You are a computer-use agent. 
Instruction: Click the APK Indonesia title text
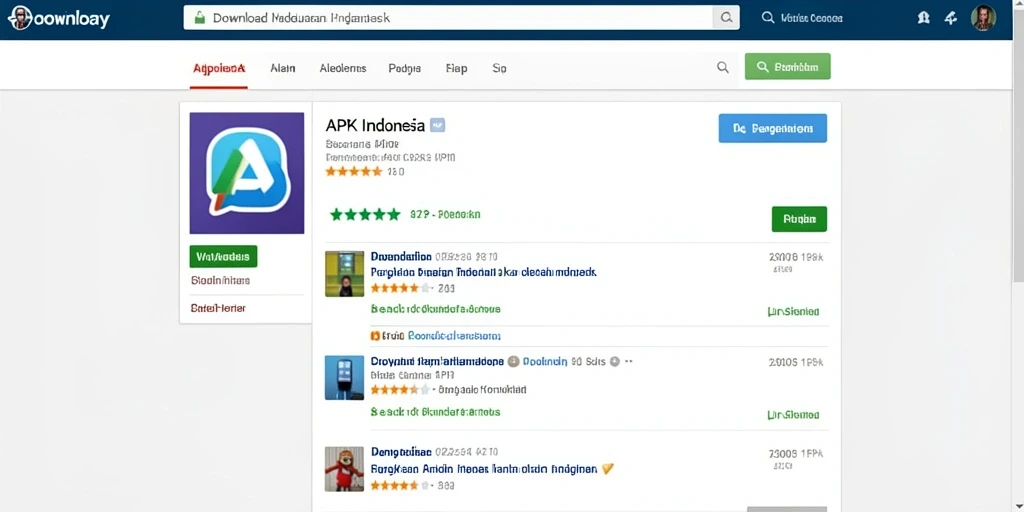click(375, 125)
